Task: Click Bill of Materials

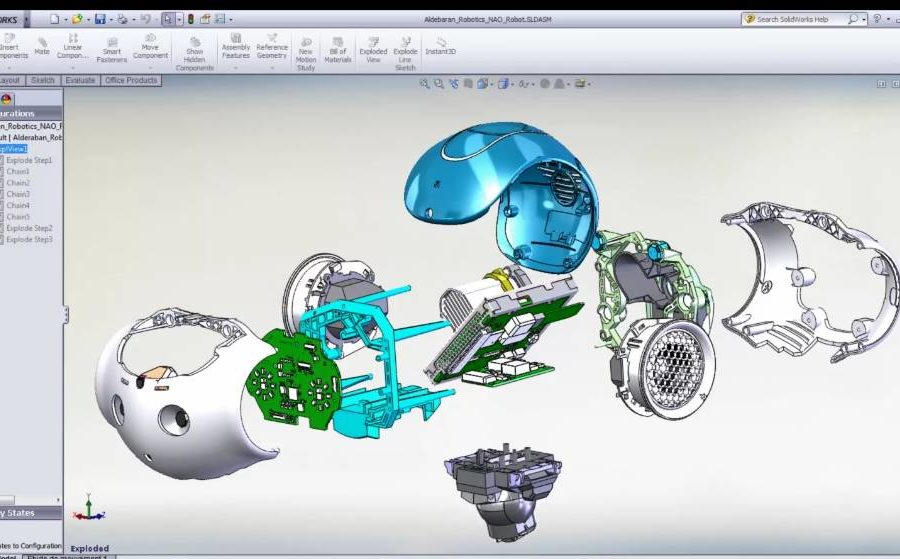Action: coord(338,50)
